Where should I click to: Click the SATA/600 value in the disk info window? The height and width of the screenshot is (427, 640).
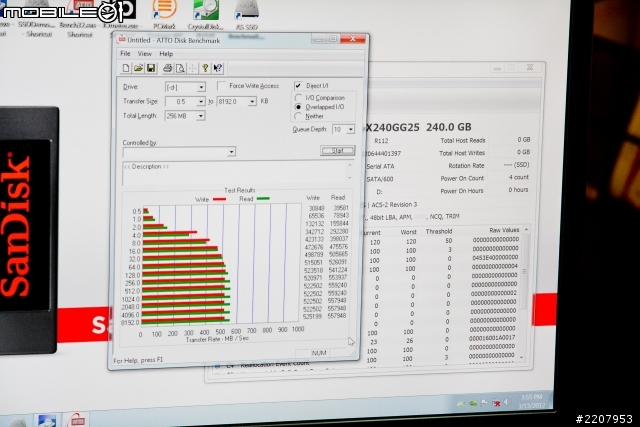coord(380,179)
